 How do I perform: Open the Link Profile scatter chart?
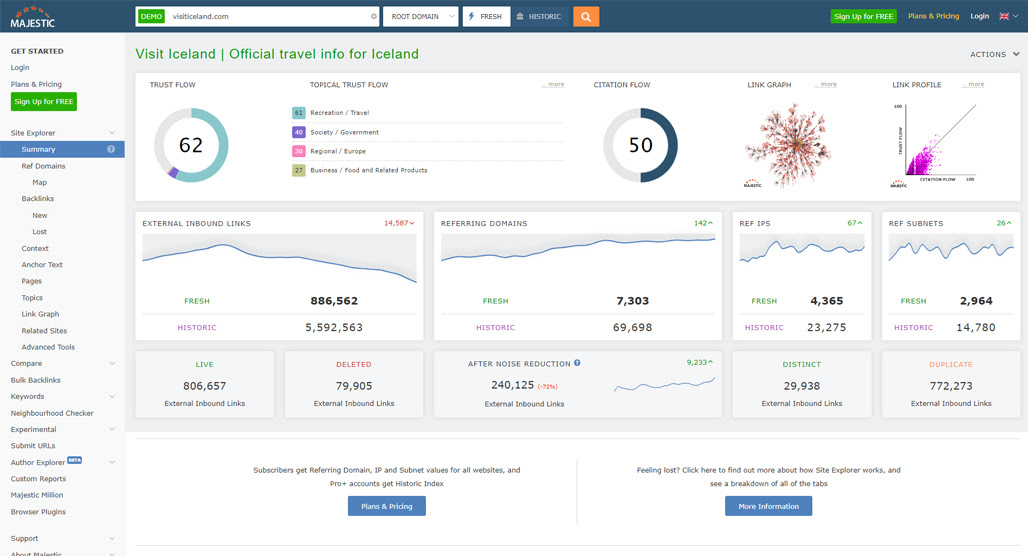(934, 145)
